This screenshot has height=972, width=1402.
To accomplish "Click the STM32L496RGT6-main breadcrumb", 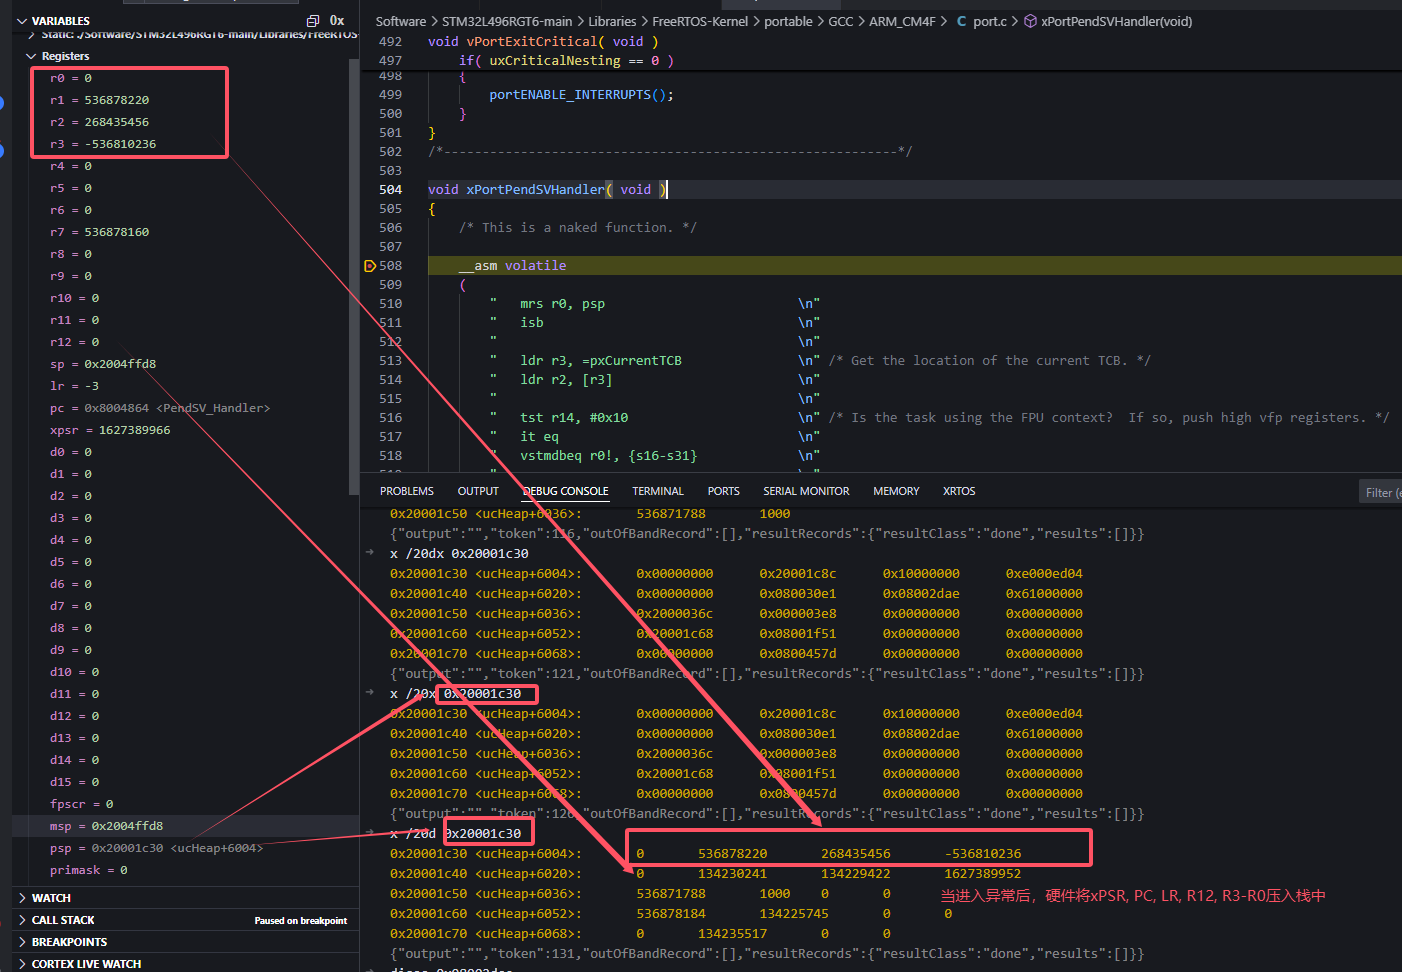I will coord(507,21).
